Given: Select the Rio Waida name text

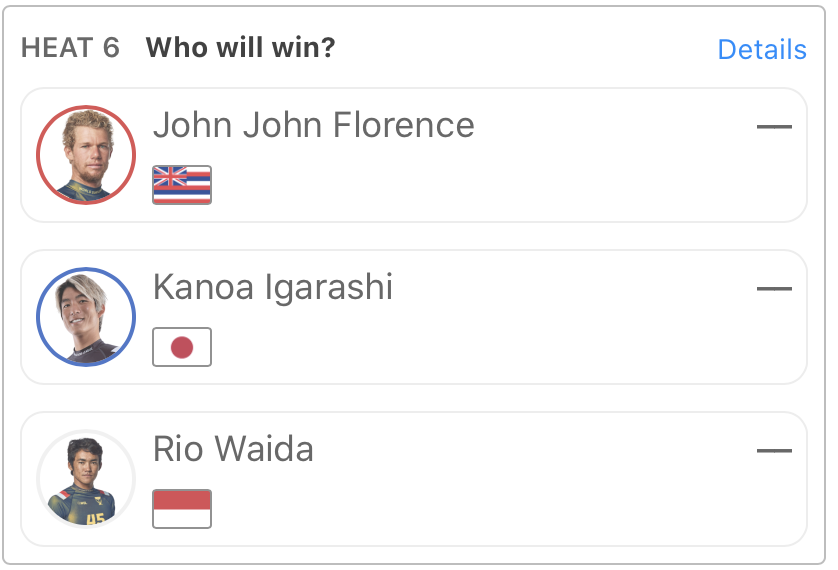Looking at the screenshot, I should (x=233, y=449).
